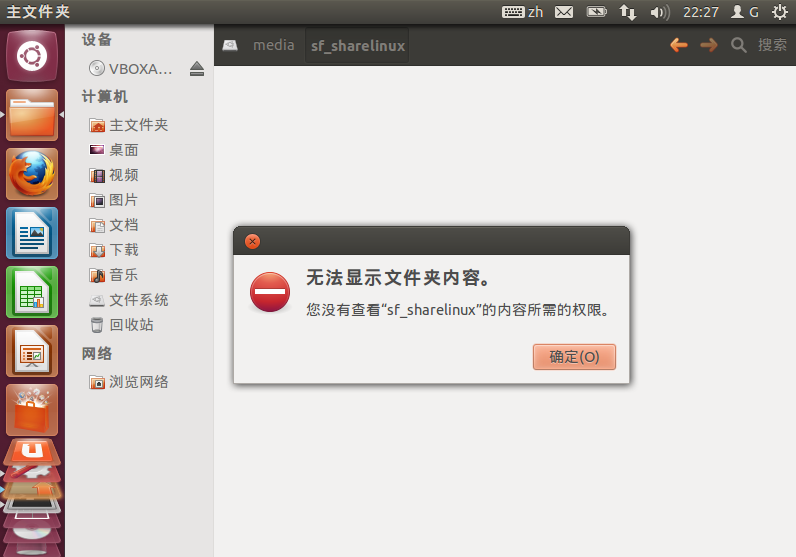Open user account menu G

(x=745, y=12)
